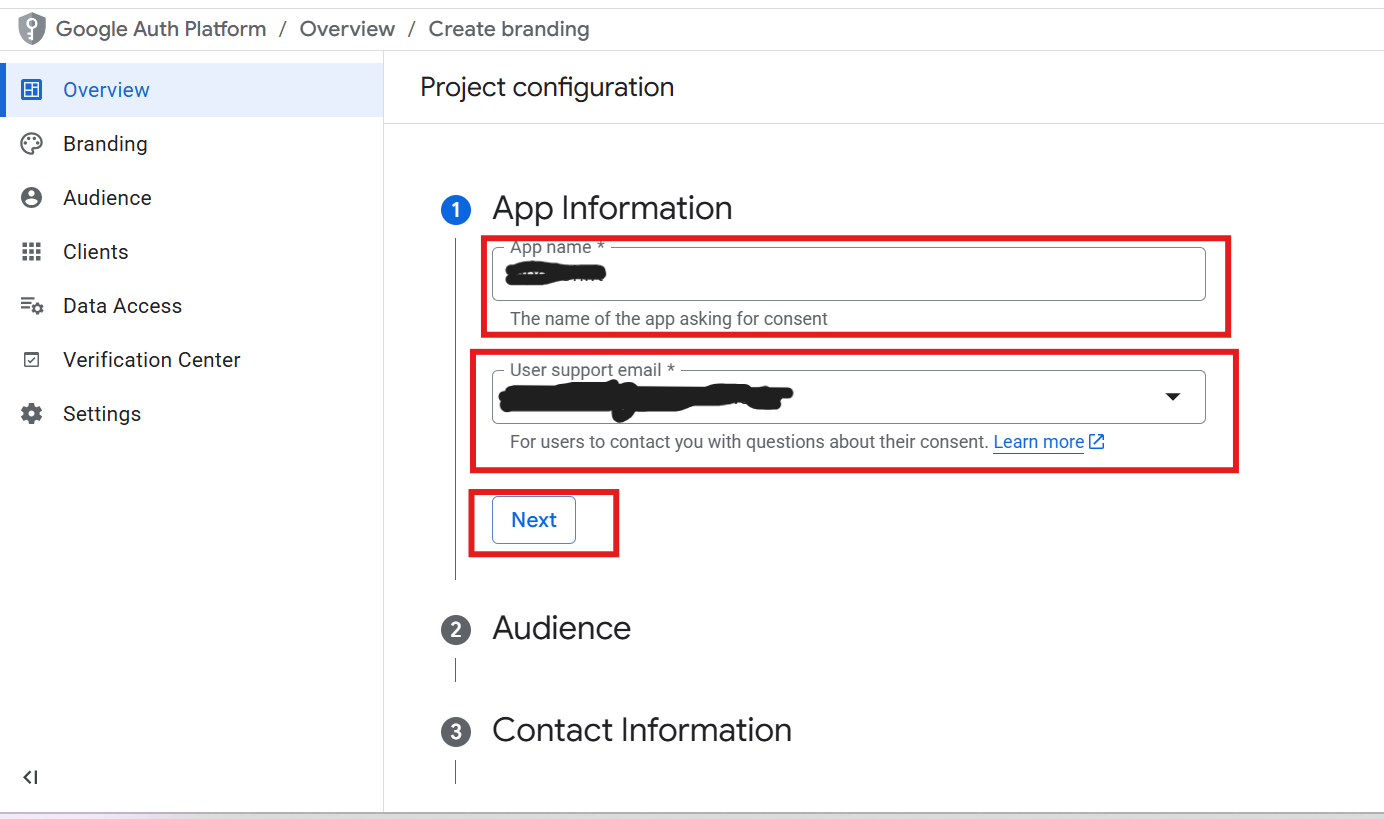This screenshot has width=1384, height=819.
Task: Click the Data Access list-gear icon
Action: [x=32, y=306]
